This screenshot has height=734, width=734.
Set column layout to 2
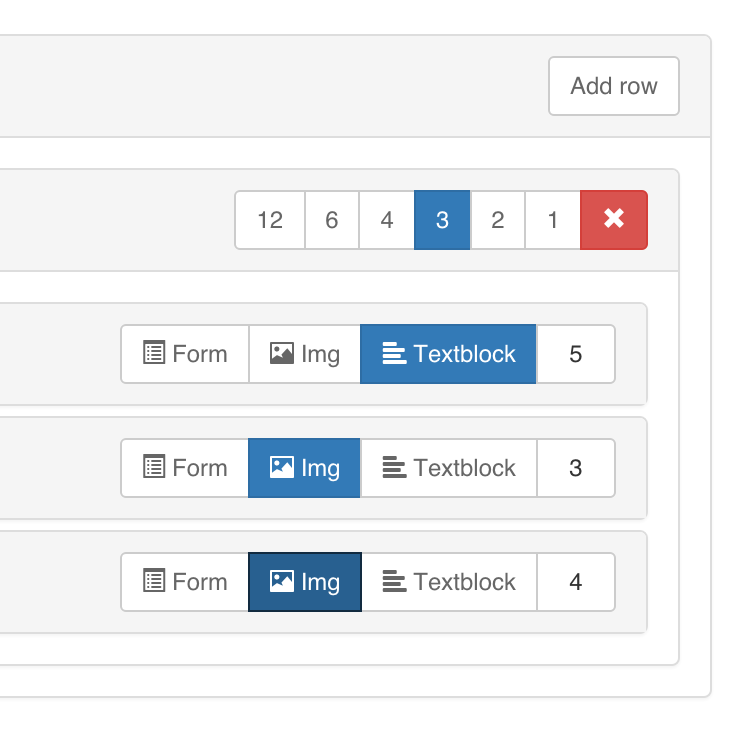(497, 220)
